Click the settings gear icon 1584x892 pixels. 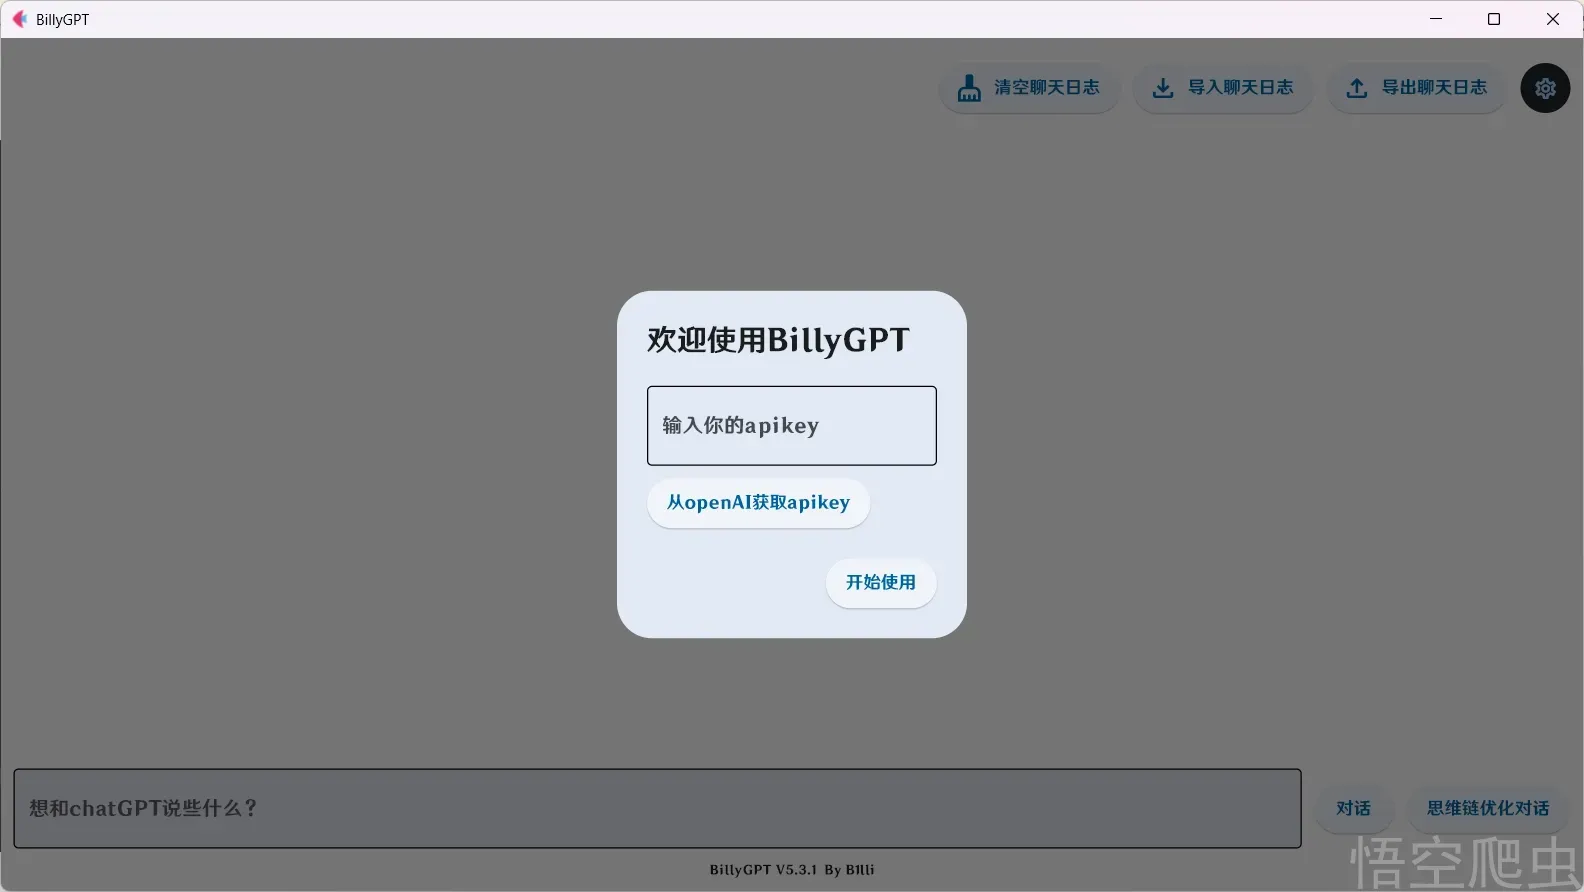[x=1545, y=88]
